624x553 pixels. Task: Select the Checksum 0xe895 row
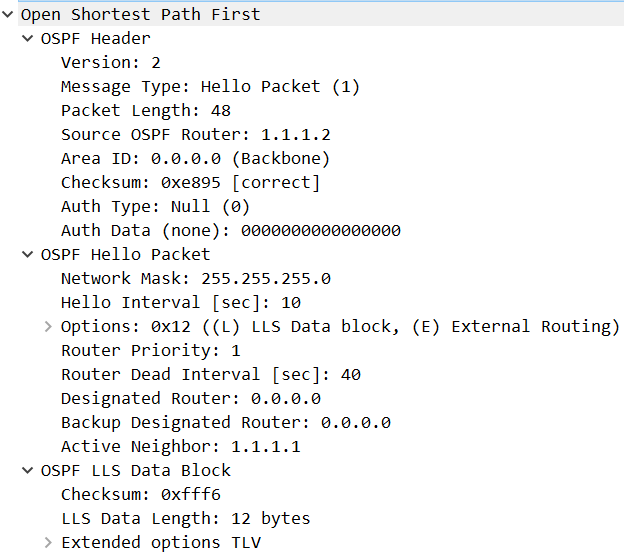(190, 183)
